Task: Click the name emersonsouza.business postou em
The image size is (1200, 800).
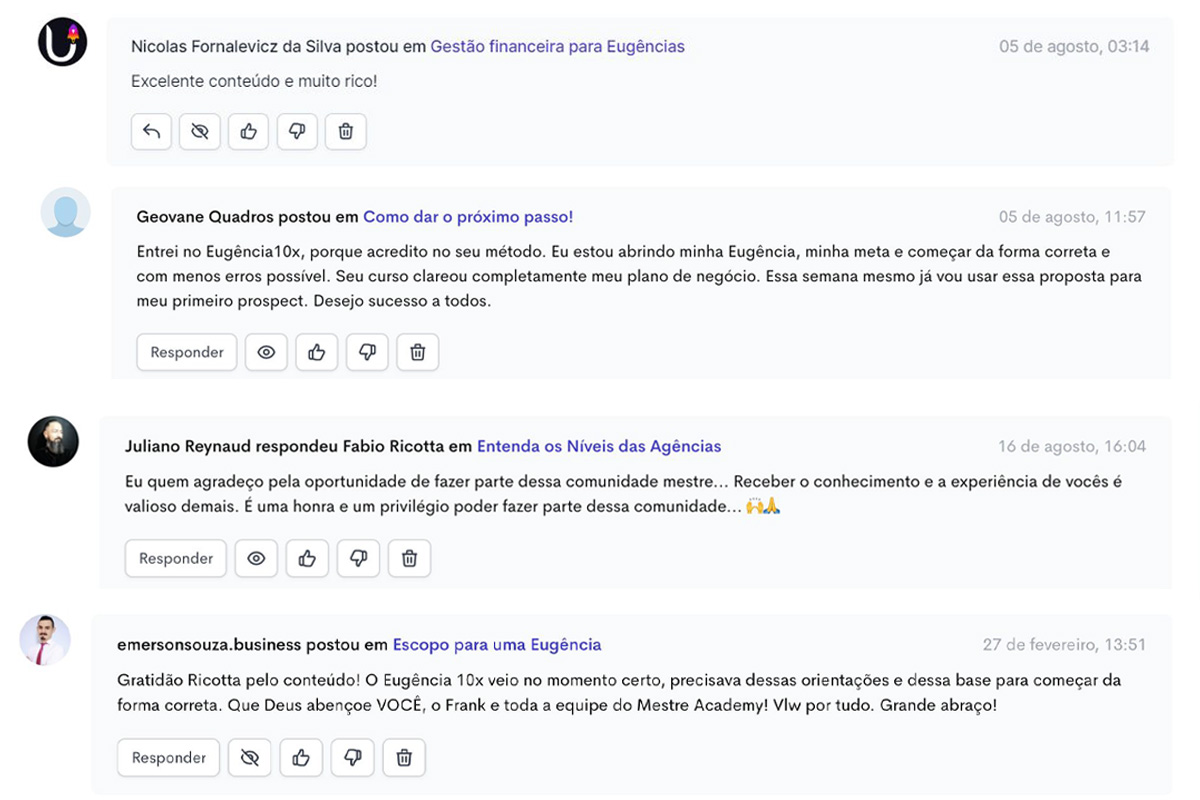Action: pyautogui.click(x=252, y=644)
